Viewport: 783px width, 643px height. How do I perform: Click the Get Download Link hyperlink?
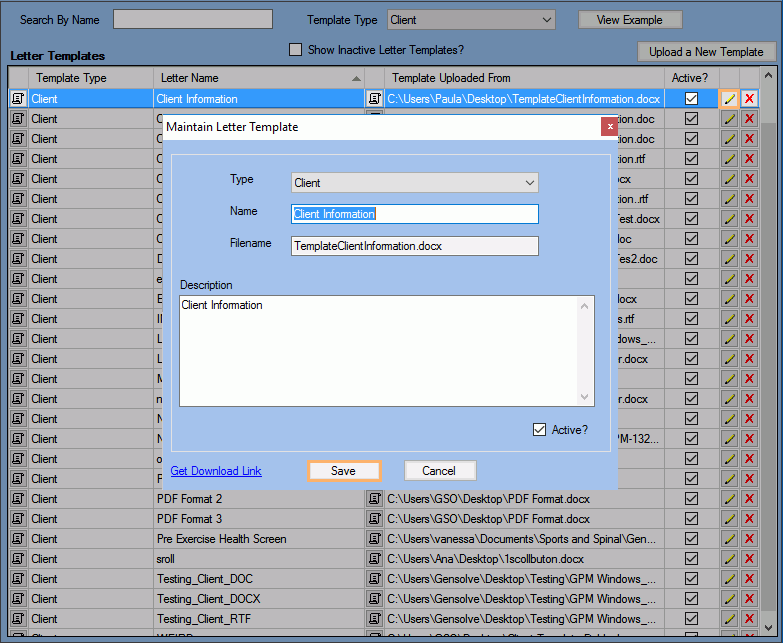tap(216, 471)
